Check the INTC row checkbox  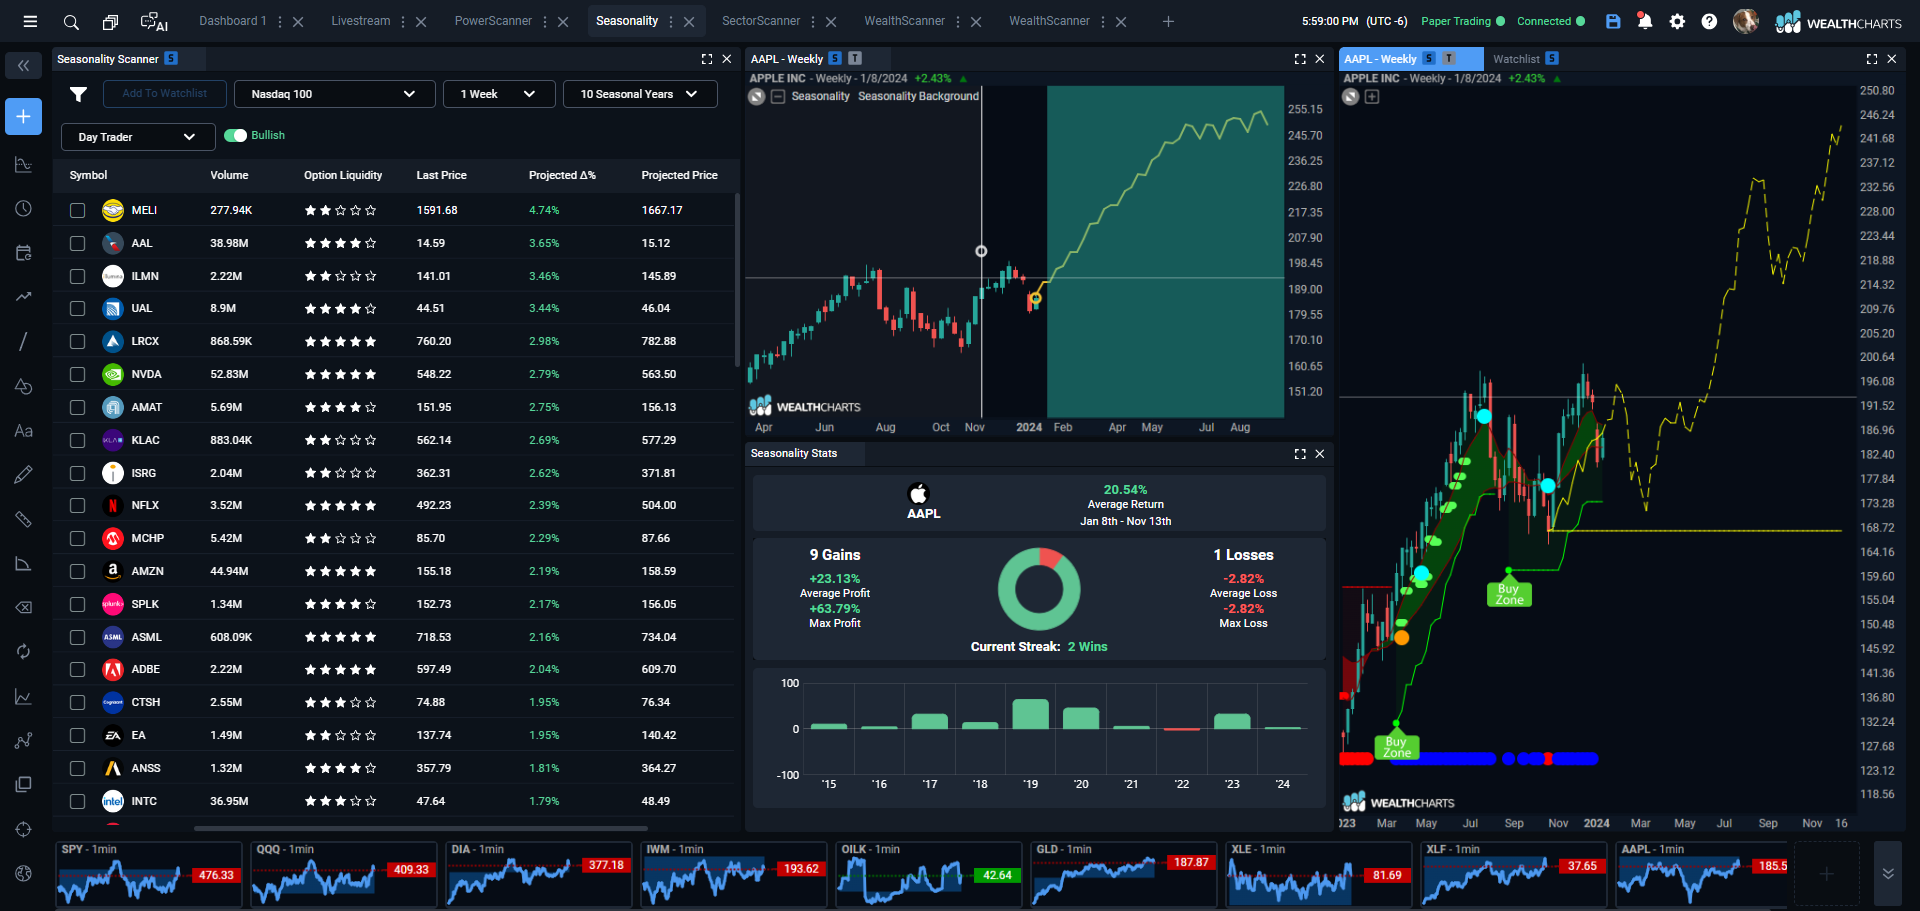pyautogui.click(x=78, y=801)
